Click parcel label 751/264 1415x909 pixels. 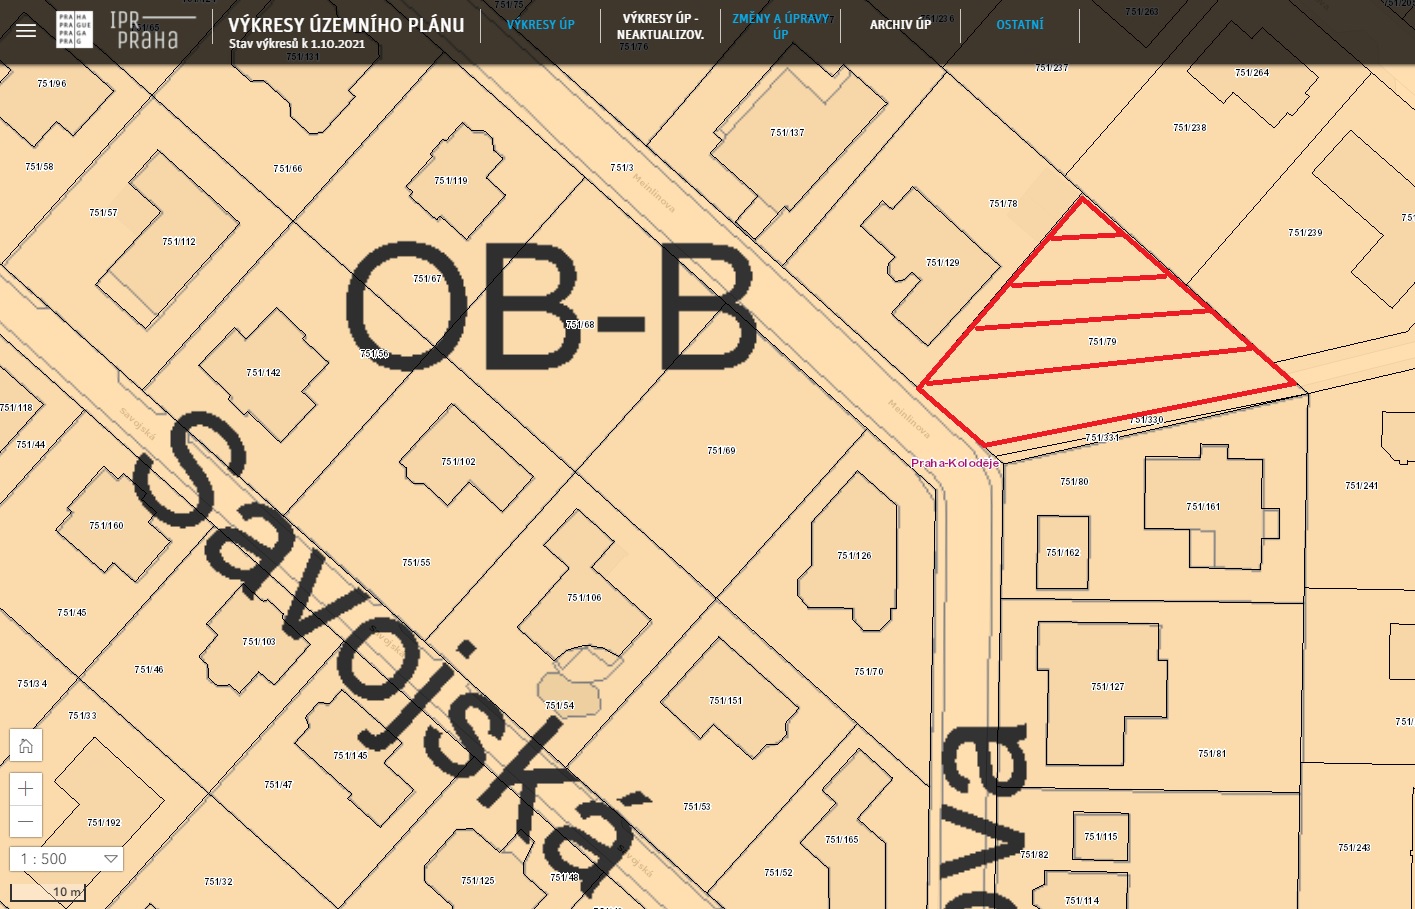[1252, 73]
